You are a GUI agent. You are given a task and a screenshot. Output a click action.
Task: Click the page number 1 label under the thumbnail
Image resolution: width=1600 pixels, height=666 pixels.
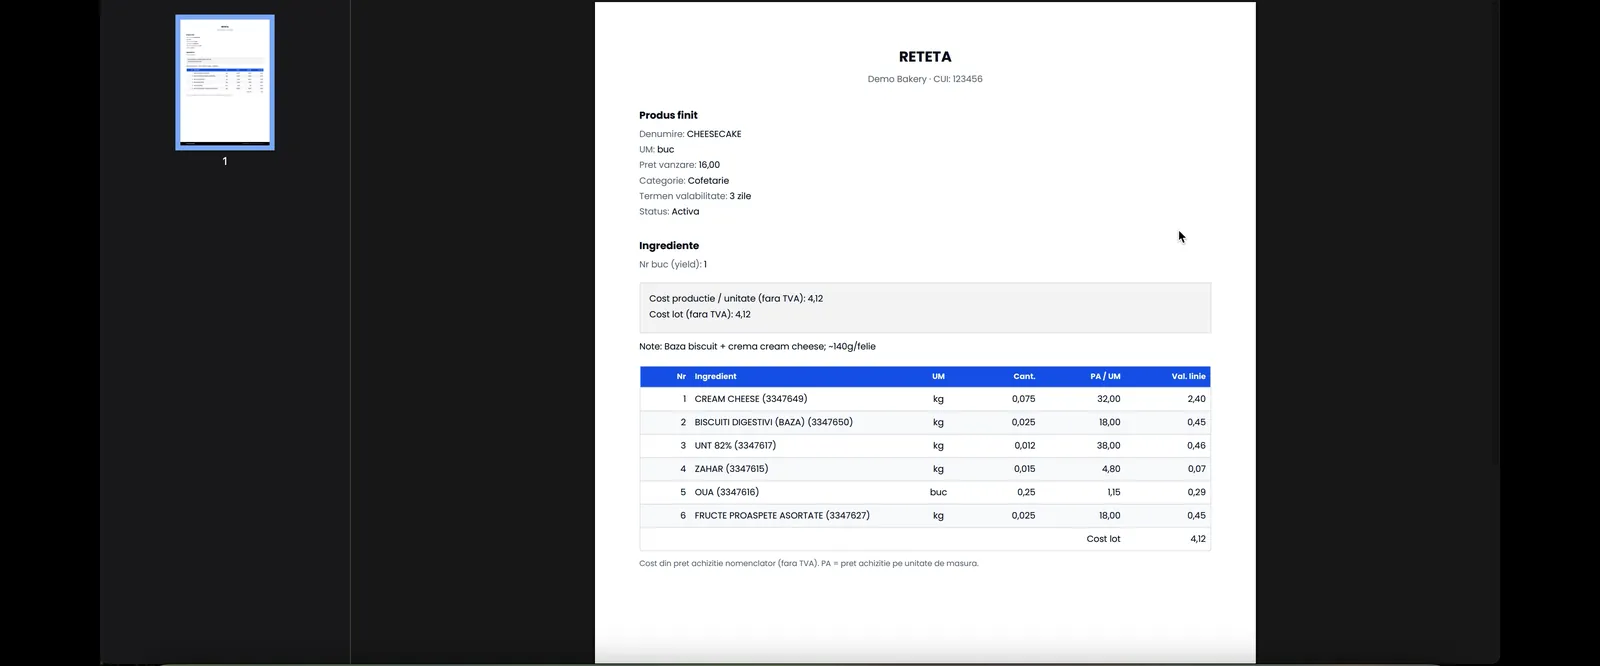point(225,161)
